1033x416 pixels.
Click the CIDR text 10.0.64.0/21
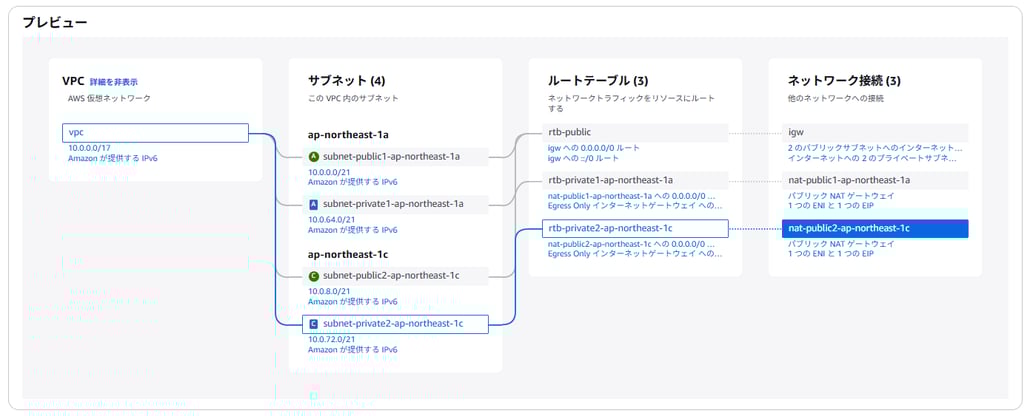[x=331, y=220]
